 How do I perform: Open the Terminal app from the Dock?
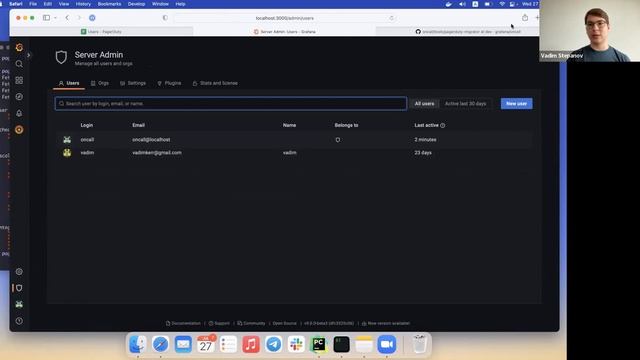341,344
